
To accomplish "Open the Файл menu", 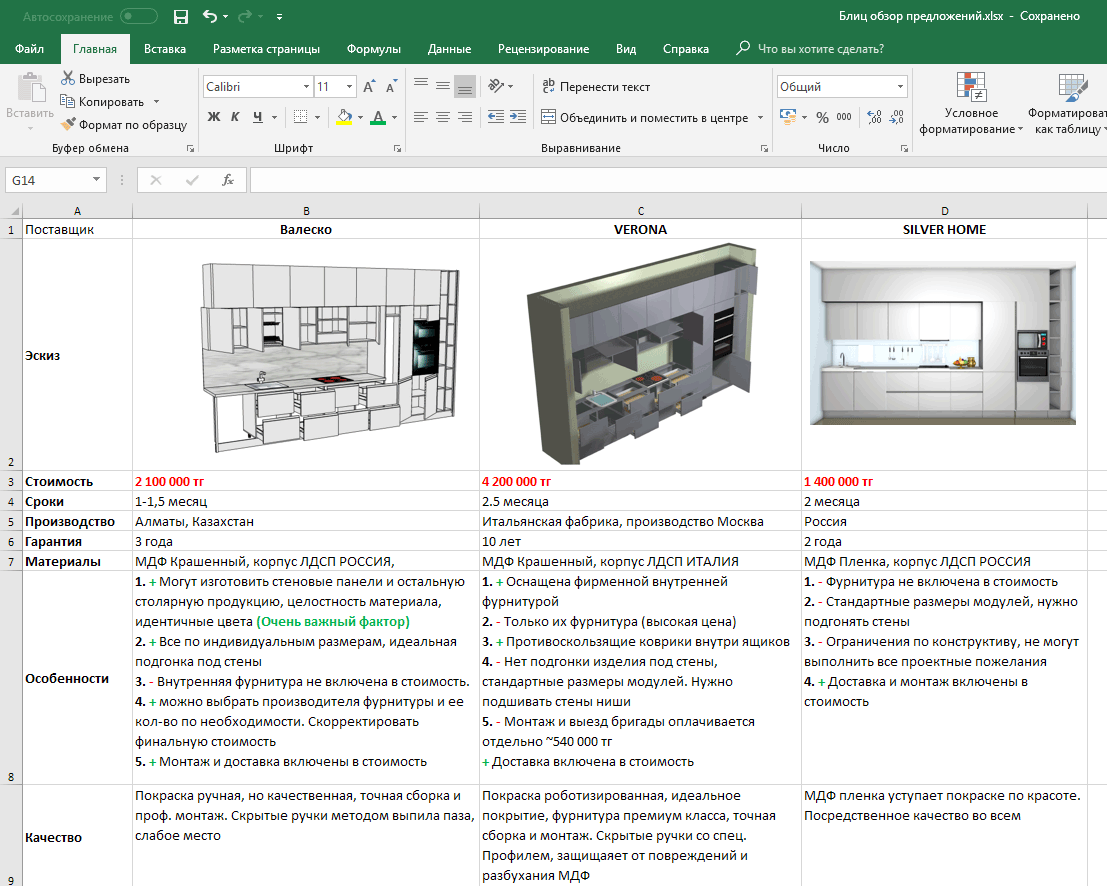I will coord(30,49).
